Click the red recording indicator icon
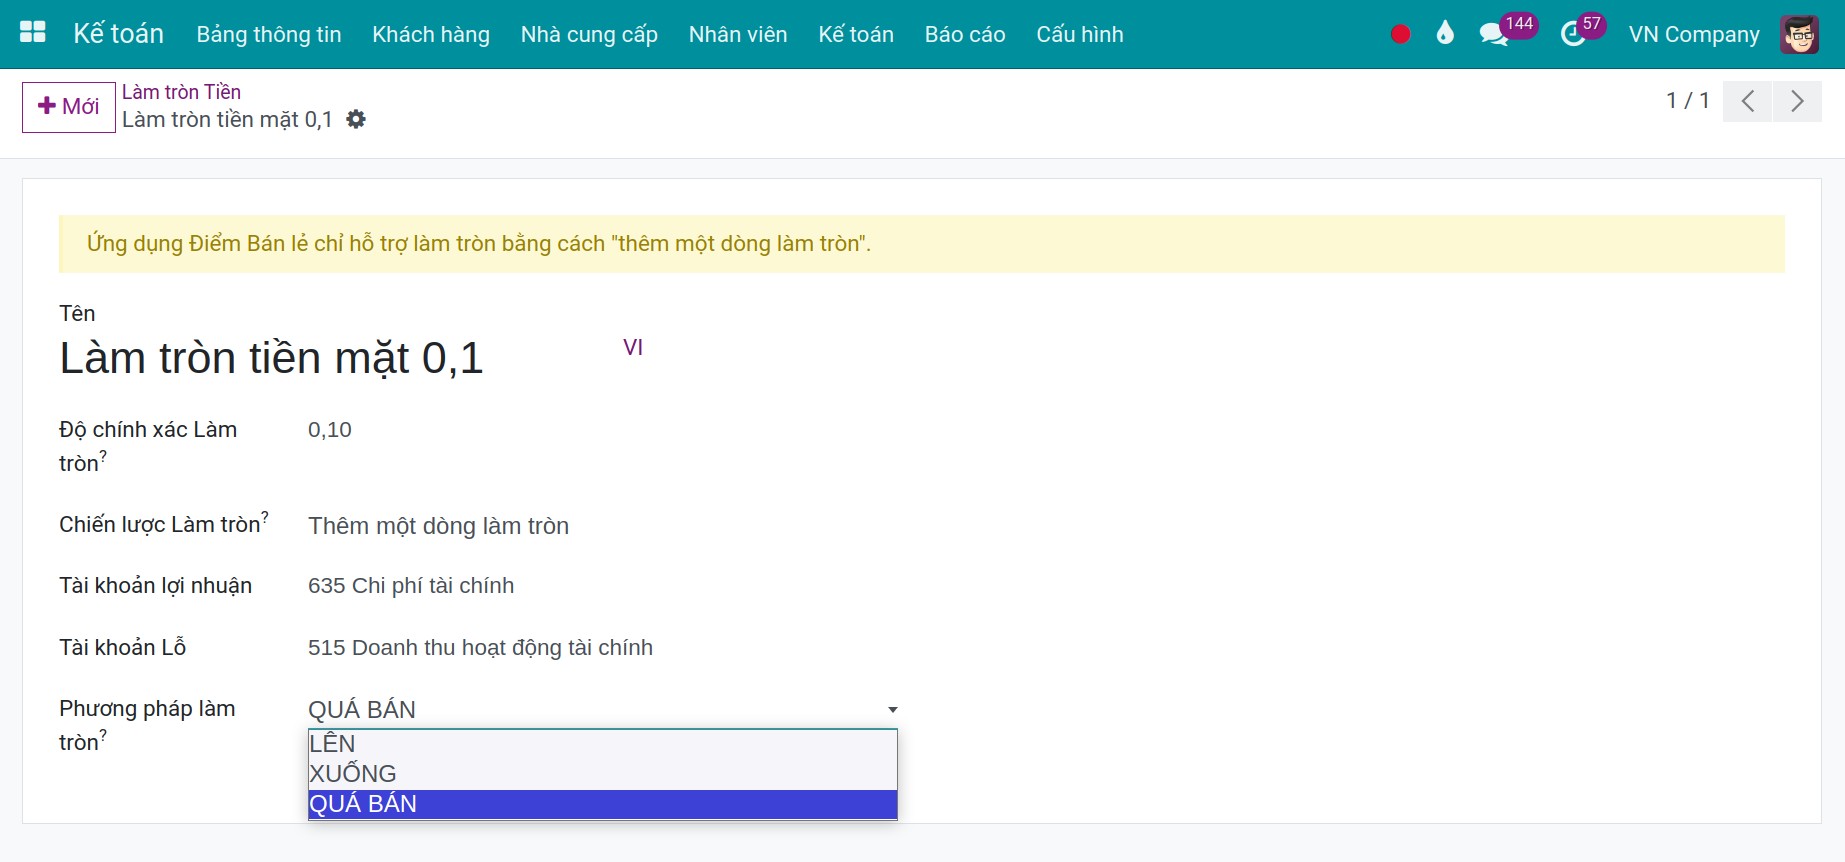The image size is (1845, 862). pos(1400,34)
